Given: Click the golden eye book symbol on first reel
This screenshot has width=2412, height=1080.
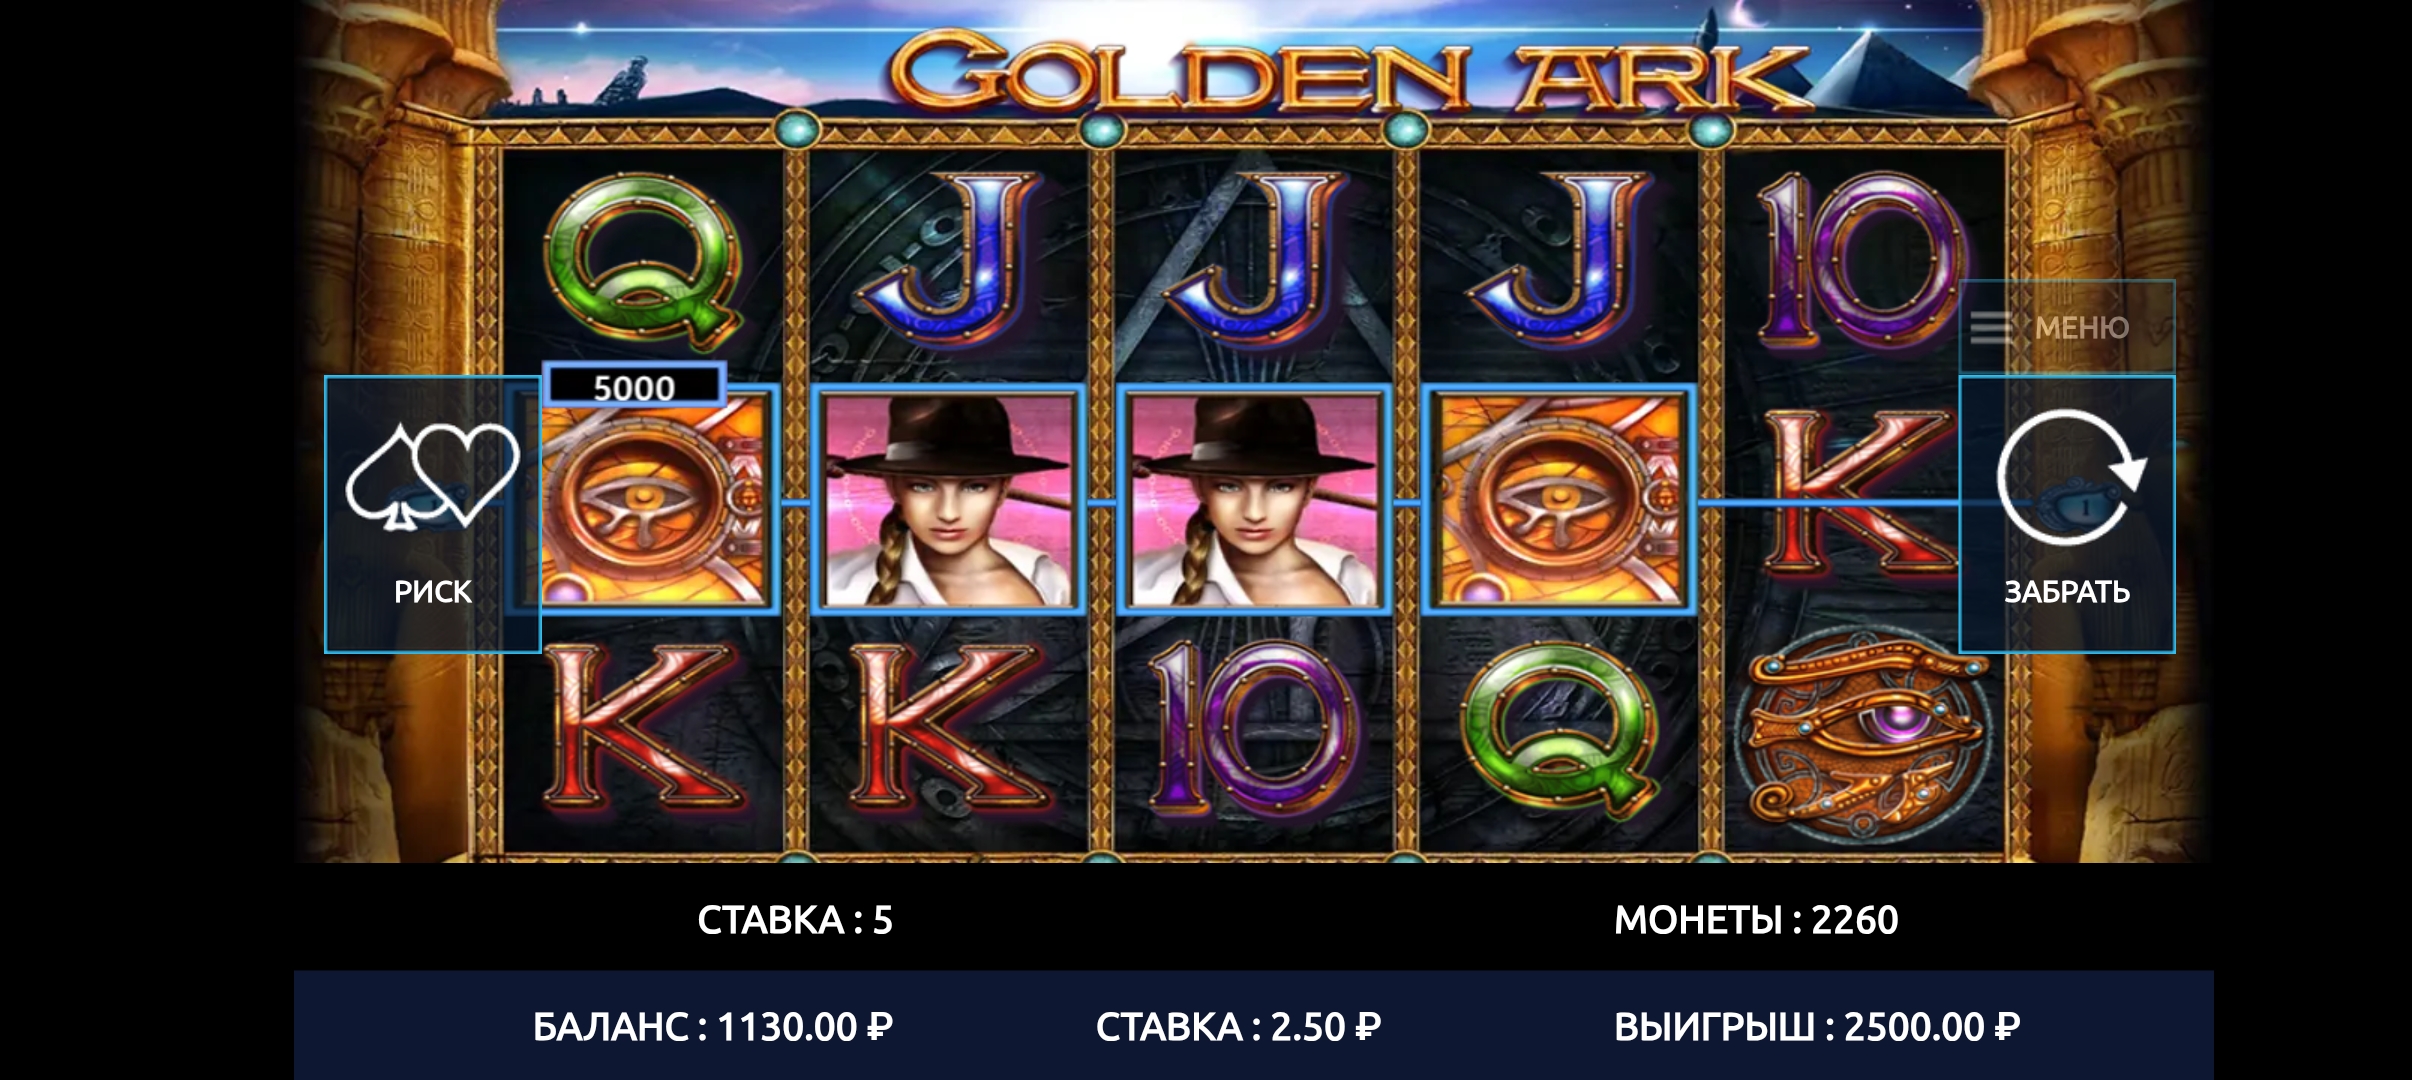Looking at the screenshot, I should tap(656, 498).
